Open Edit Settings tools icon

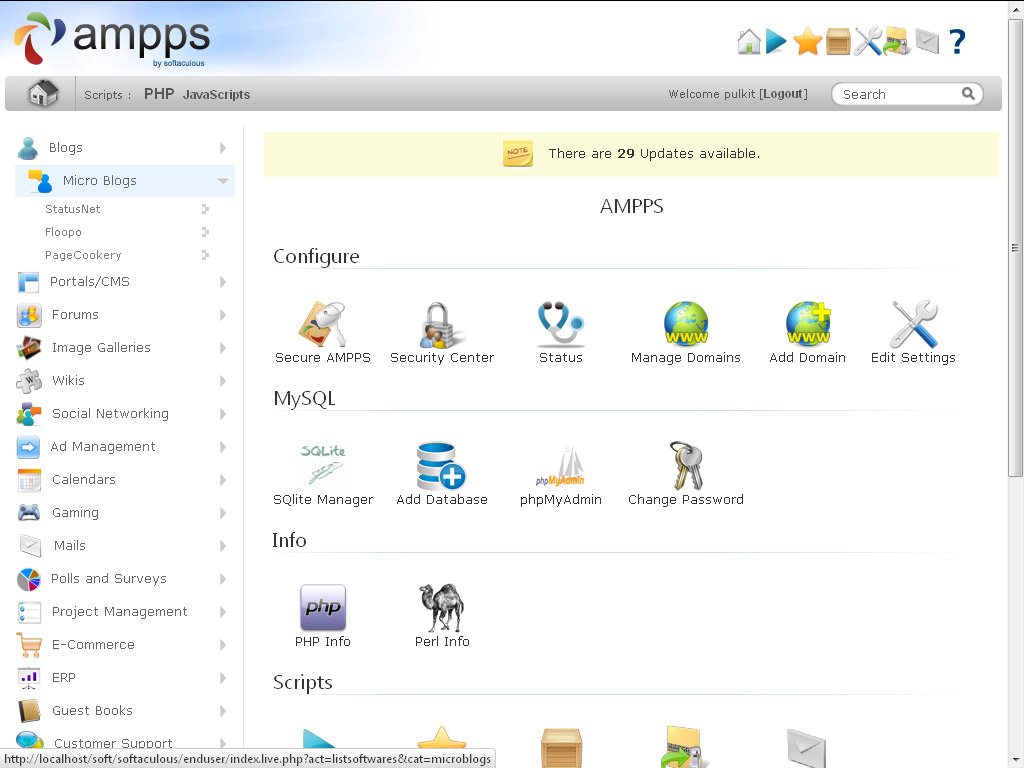coord(914,324)
